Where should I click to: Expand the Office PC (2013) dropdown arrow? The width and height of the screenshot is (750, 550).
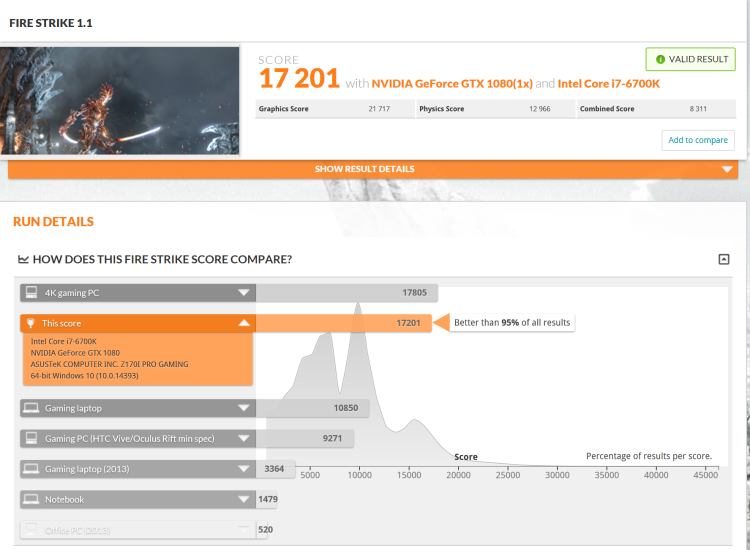[x=244, y=530]
